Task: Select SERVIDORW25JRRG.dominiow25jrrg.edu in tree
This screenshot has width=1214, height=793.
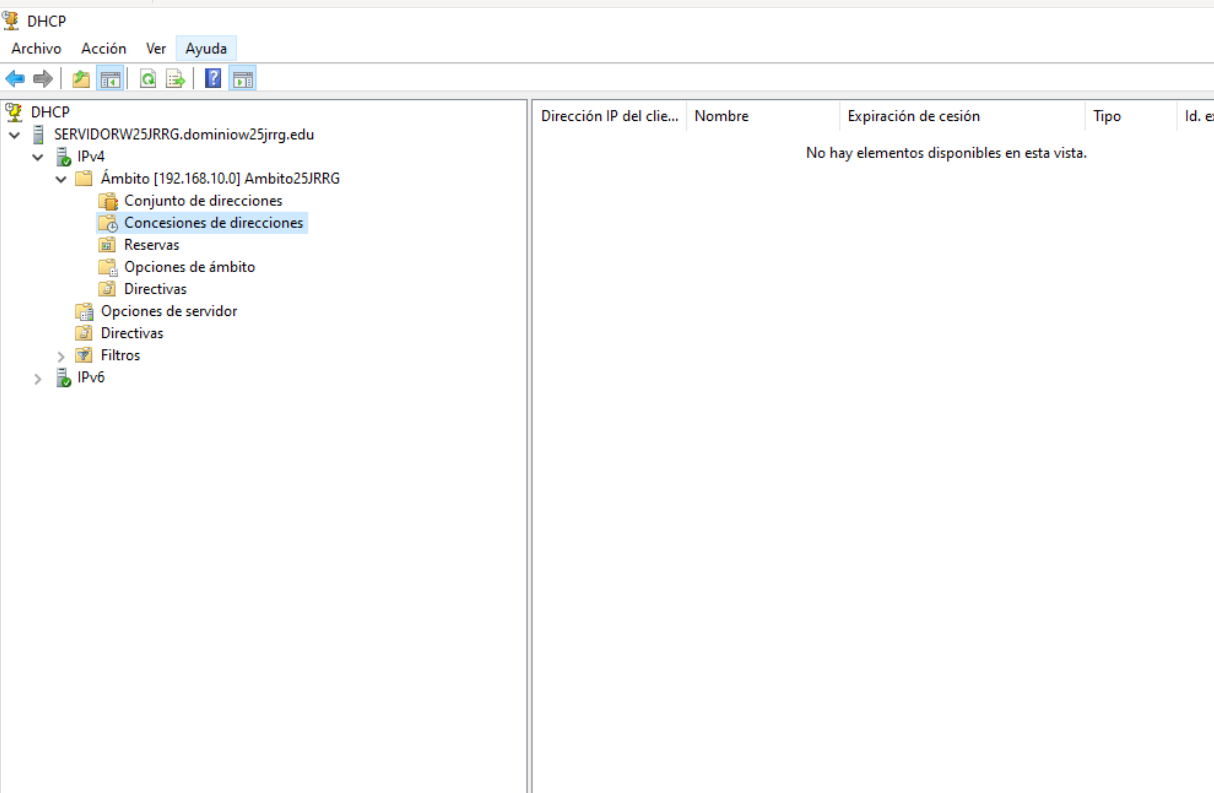Action: point(184,134)
